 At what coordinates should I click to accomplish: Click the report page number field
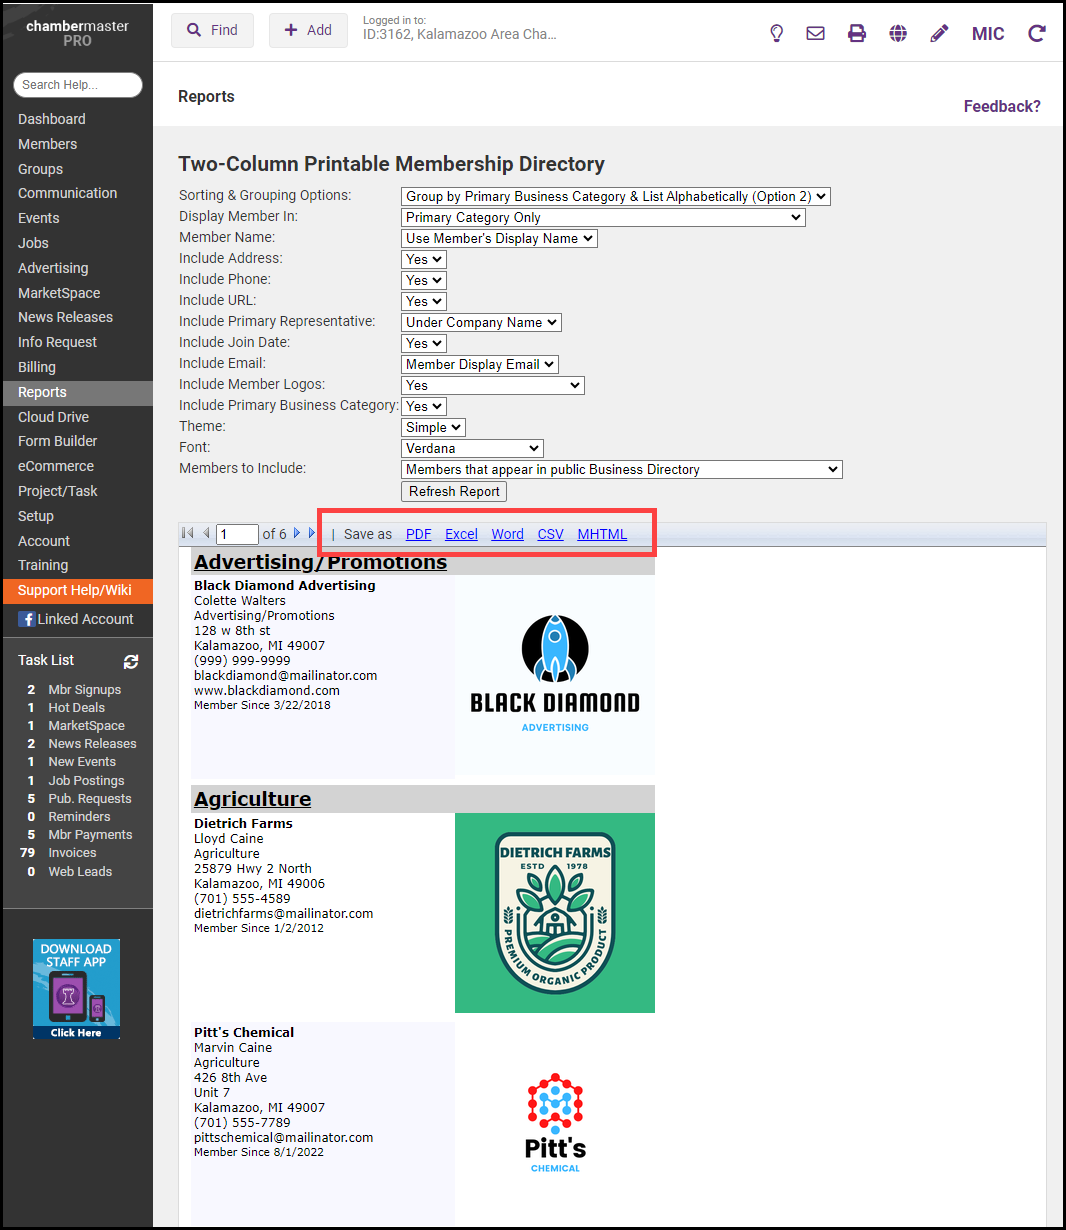click(x=238, y=534)
